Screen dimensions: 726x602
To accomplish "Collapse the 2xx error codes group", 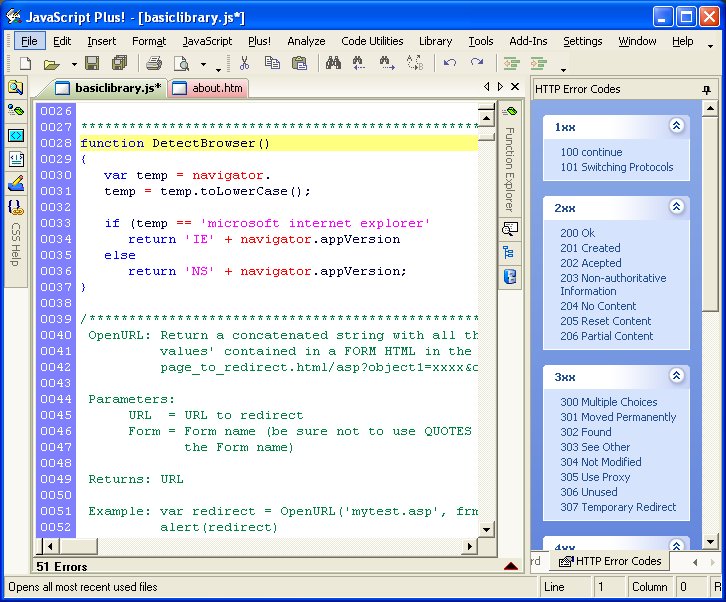I will coord(676,207).
